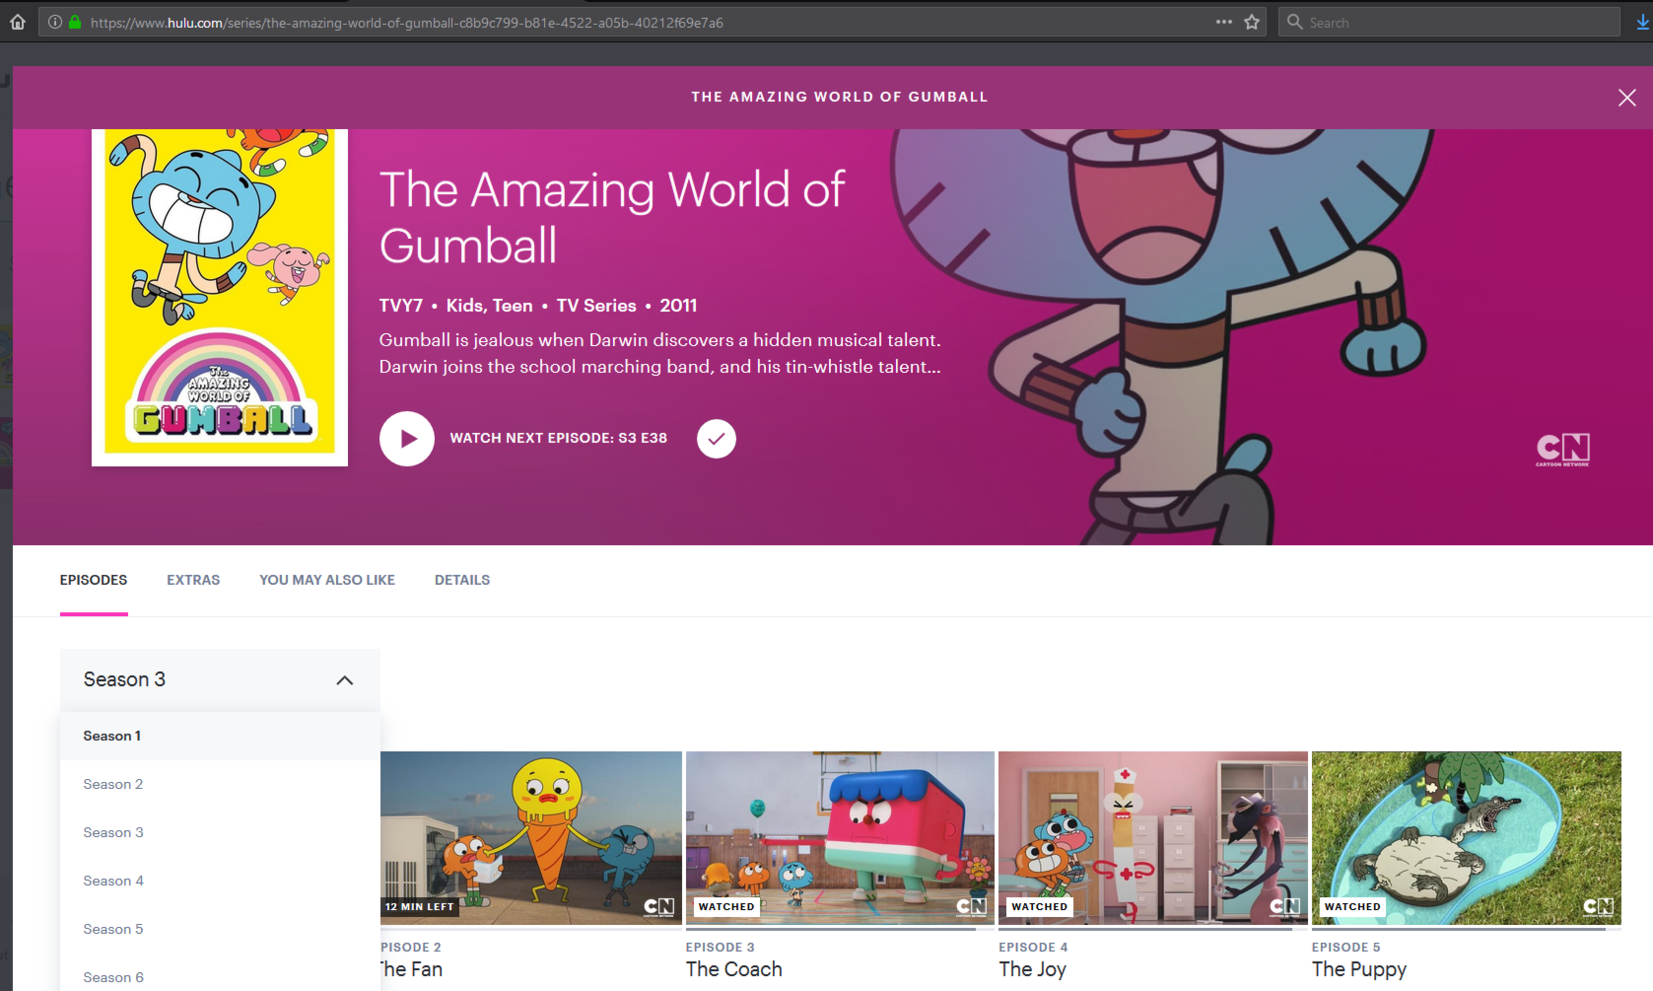Click the browser home icon
This screenshot has height=991, width=1653.
(17, 22)
